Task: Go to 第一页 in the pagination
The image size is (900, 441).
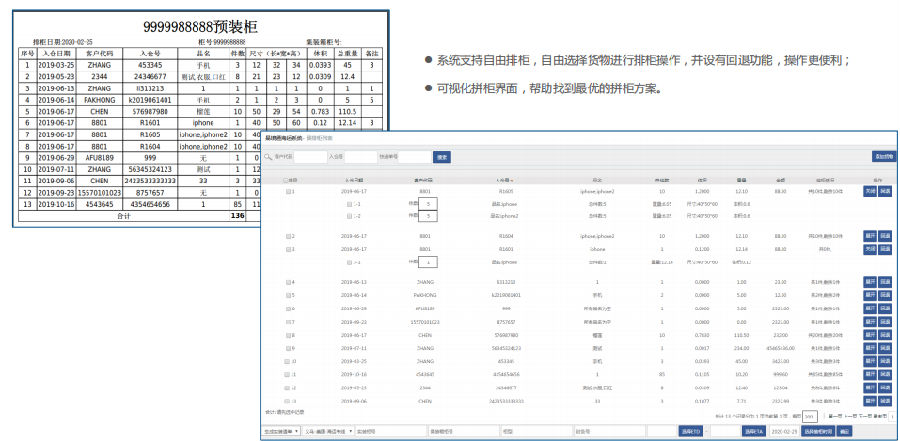Action: coord(836,416)
